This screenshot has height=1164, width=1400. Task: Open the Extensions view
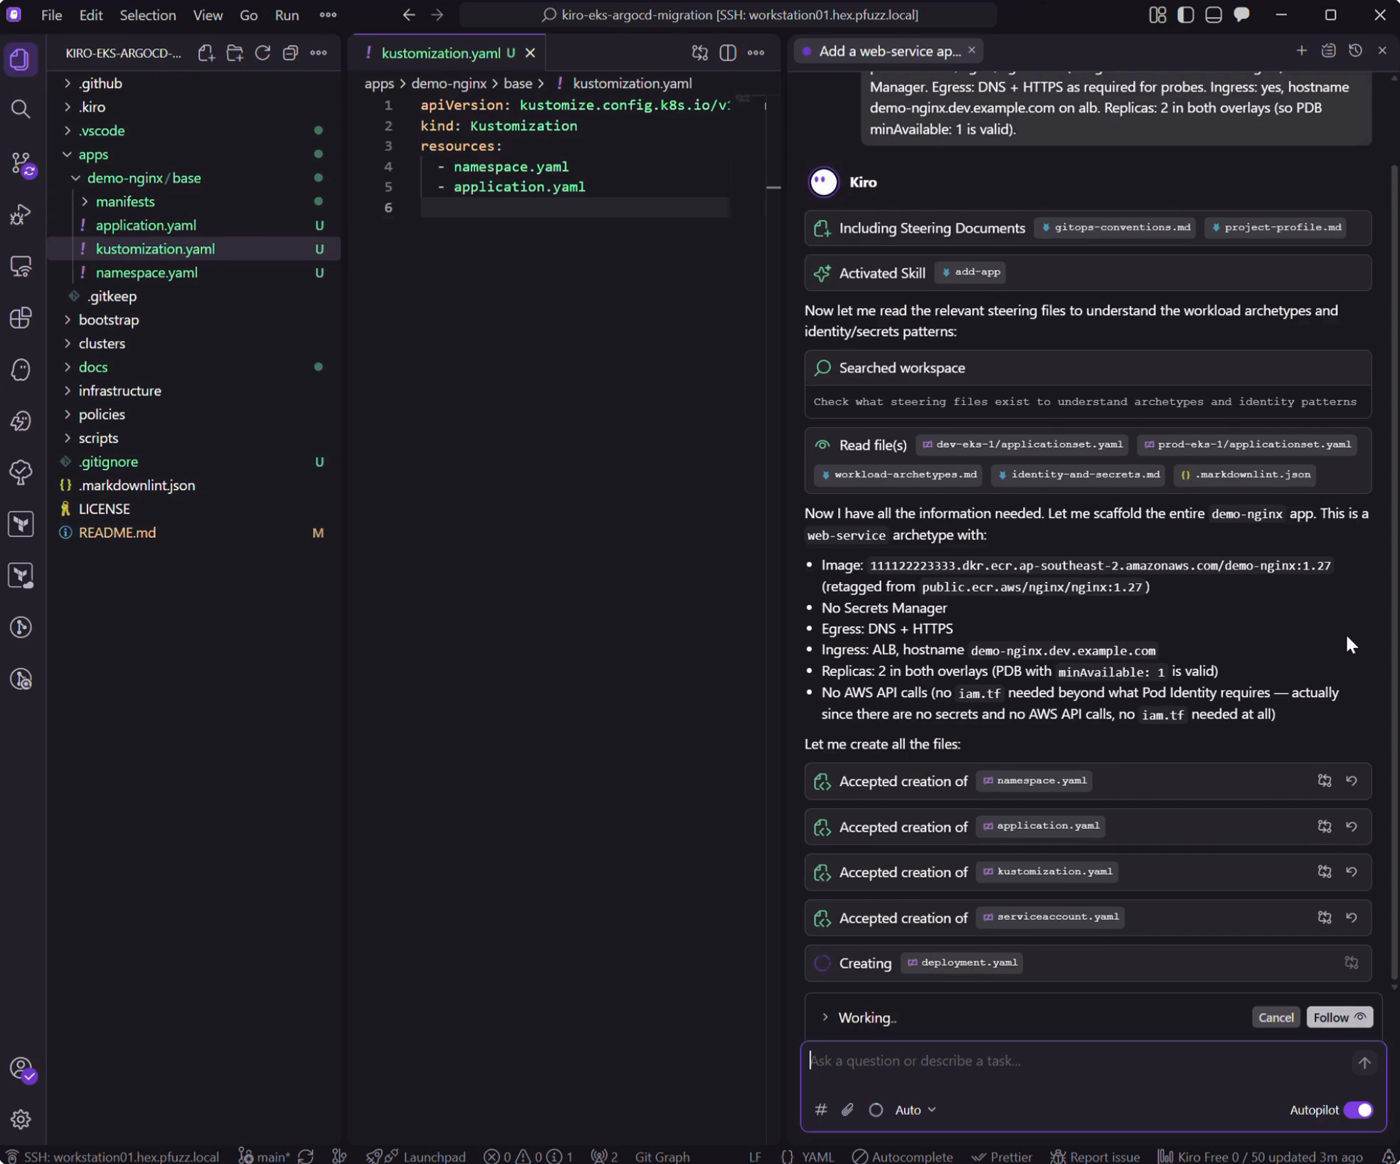pyautogui.click(x=20, y=318)
